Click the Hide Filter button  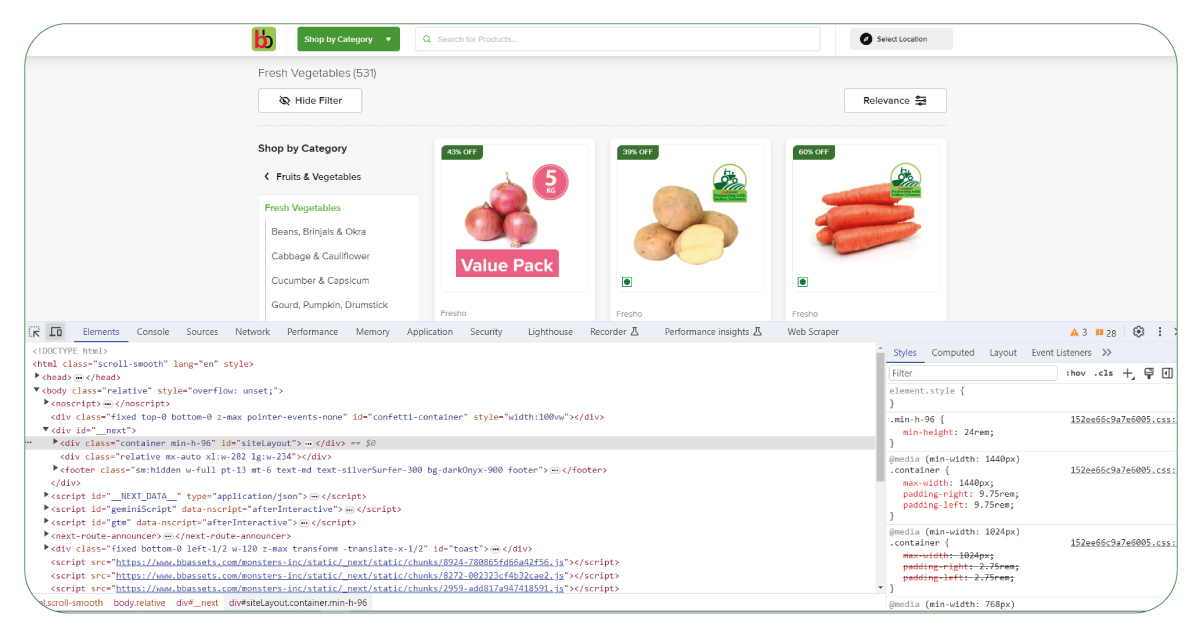click(x=310, y=101)
